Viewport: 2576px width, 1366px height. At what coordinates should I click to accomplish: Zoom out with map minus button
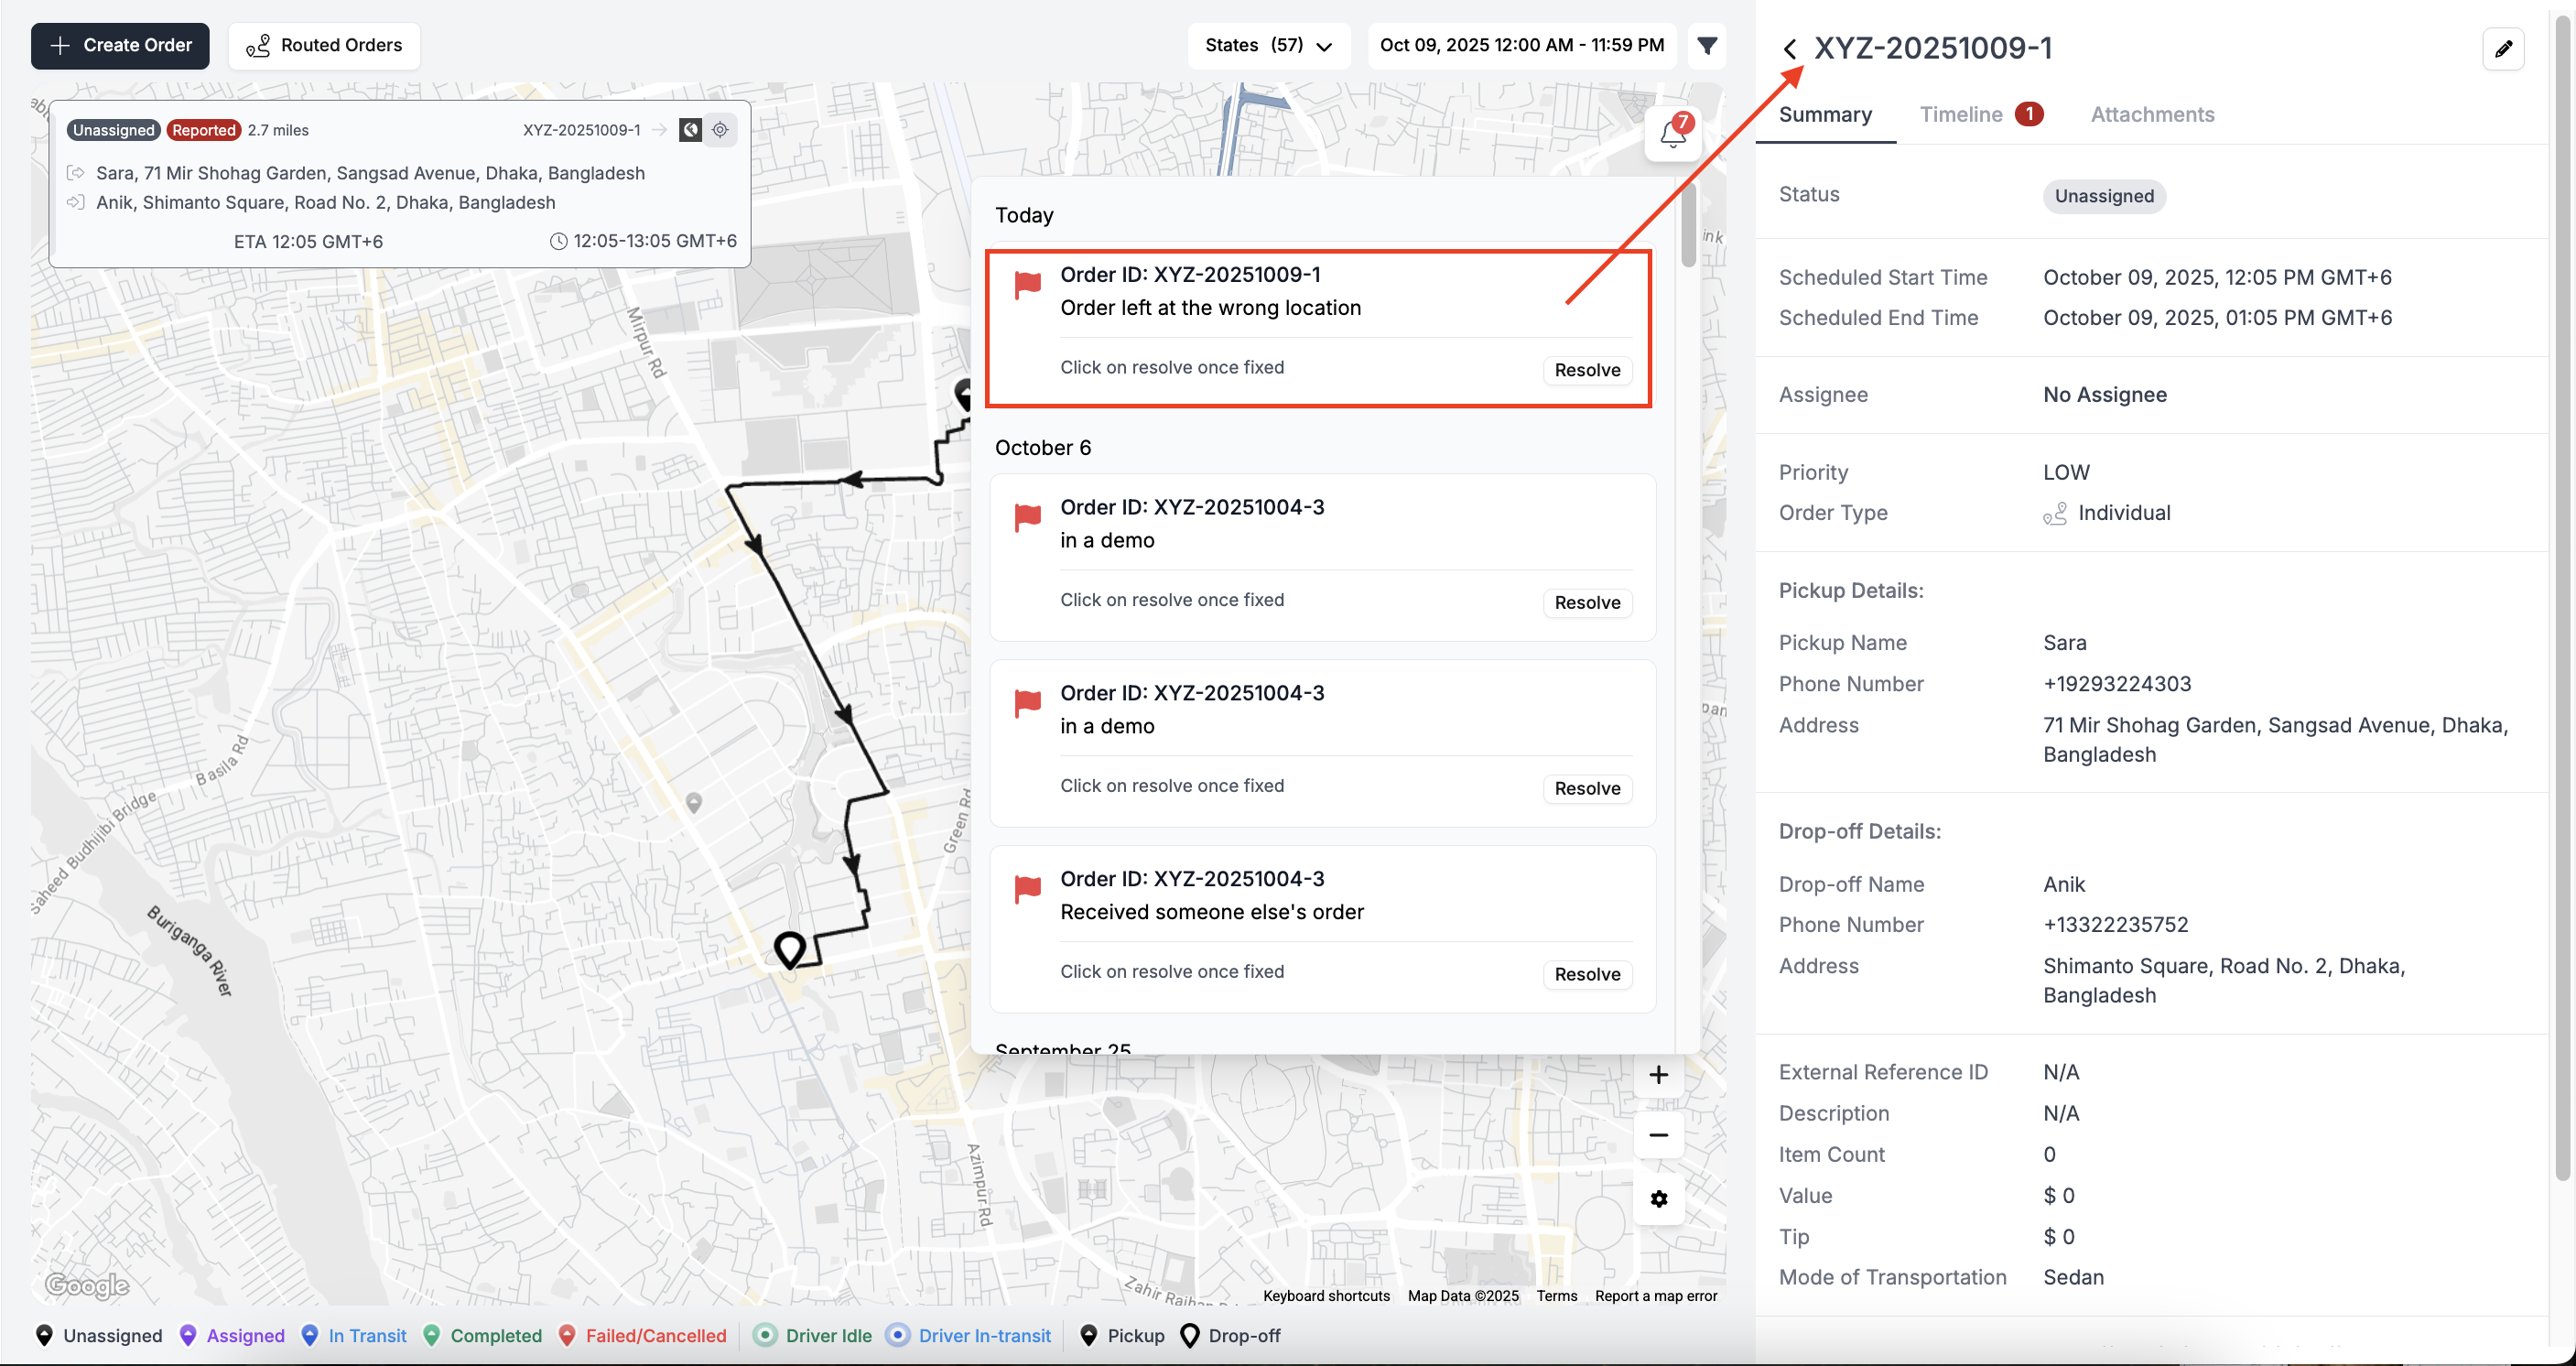coord(1658,1135)
